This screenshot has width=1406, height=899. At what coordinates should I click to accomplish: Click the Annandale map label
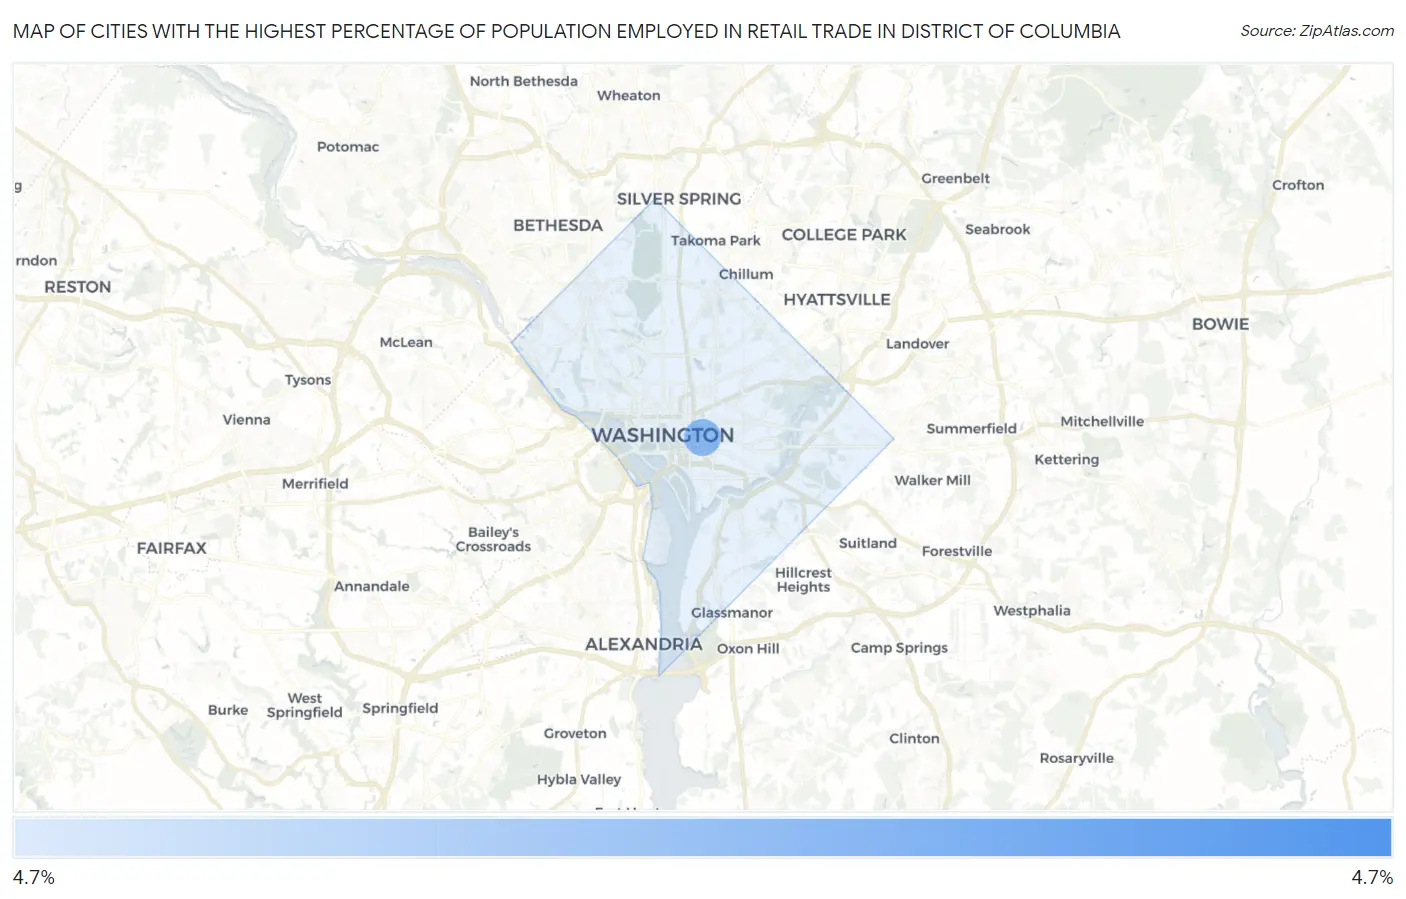pos(372,587)
